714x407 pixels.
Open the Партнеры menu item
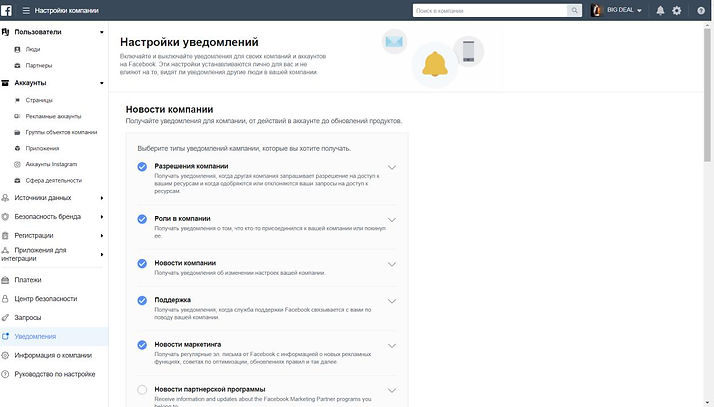pyautogui.click(x=39, y=66)
